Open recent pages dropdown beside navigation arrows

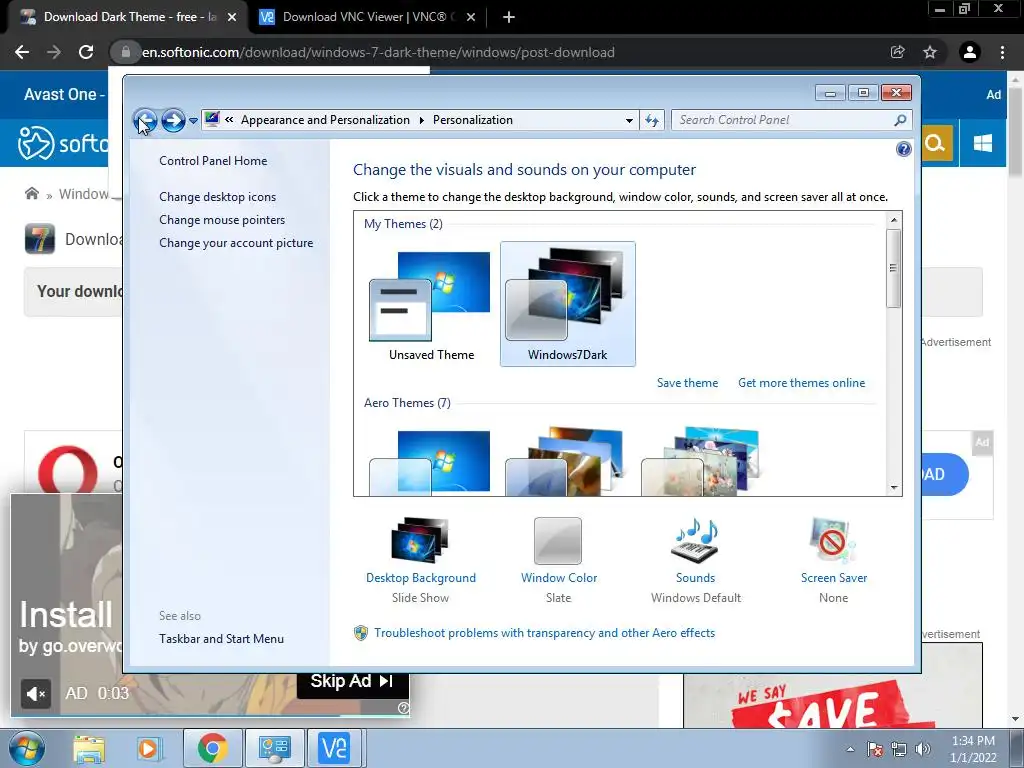point(193,121)
